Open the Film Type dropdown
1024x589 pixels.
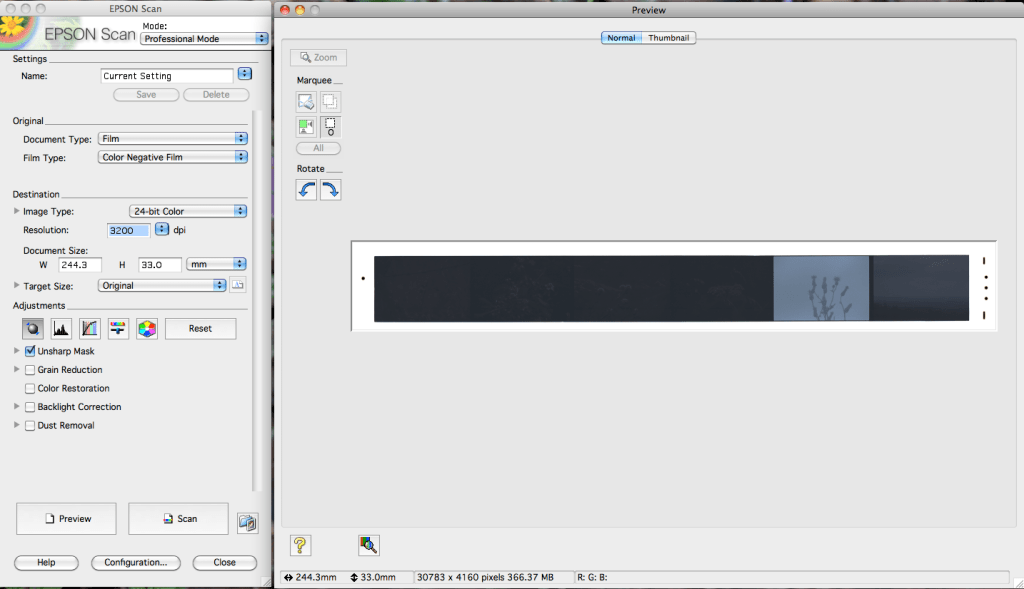(x=173, y=157)
